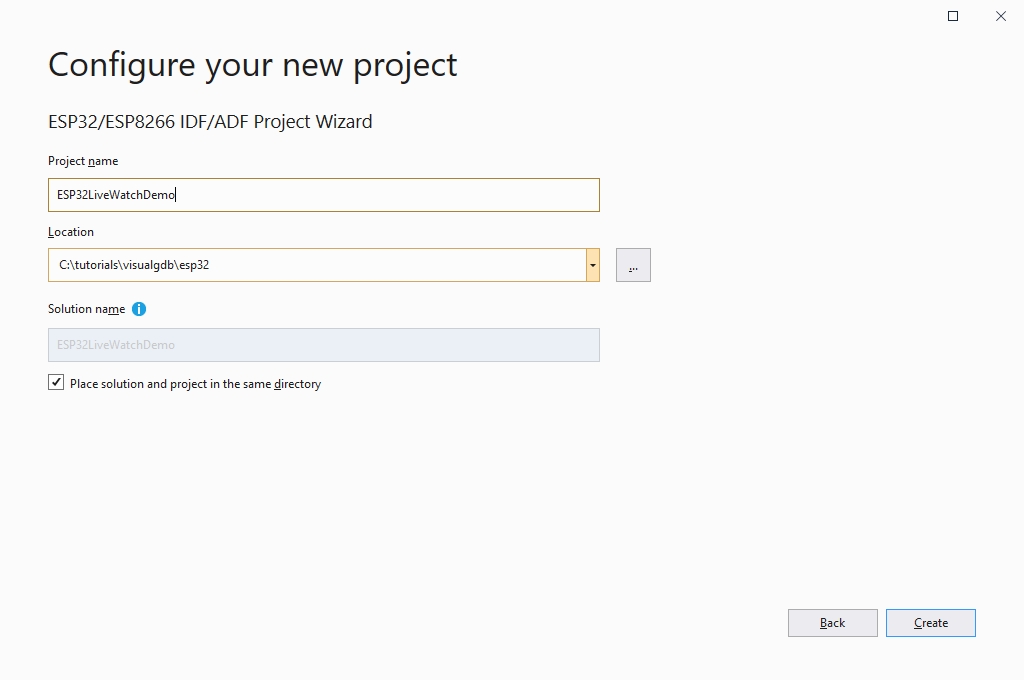The height and width of the screenshot is (680, 1024).
Task: Expand the Location dropdown arrow
Action: click(x=592, y=265)
